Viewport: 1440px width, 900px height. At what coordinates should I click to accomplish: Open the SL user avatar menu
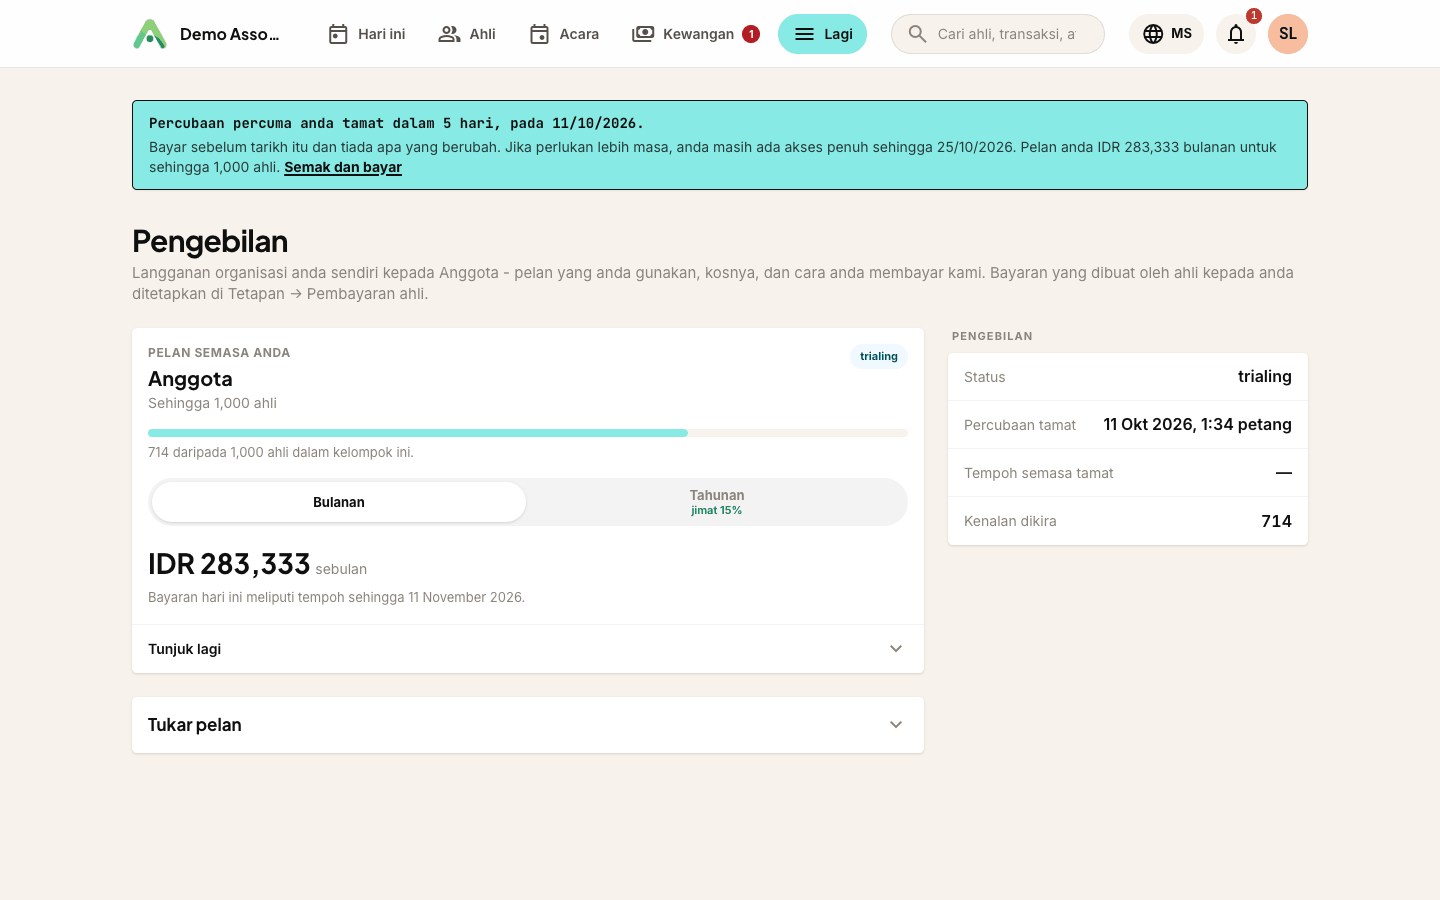pos(1288,34)
